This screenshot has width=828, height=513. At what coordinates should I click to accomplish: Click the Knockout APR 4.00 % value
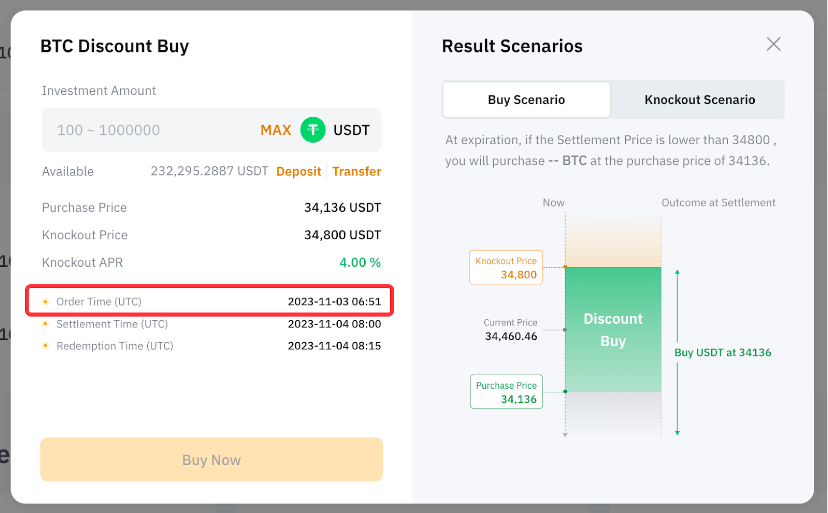360,262
